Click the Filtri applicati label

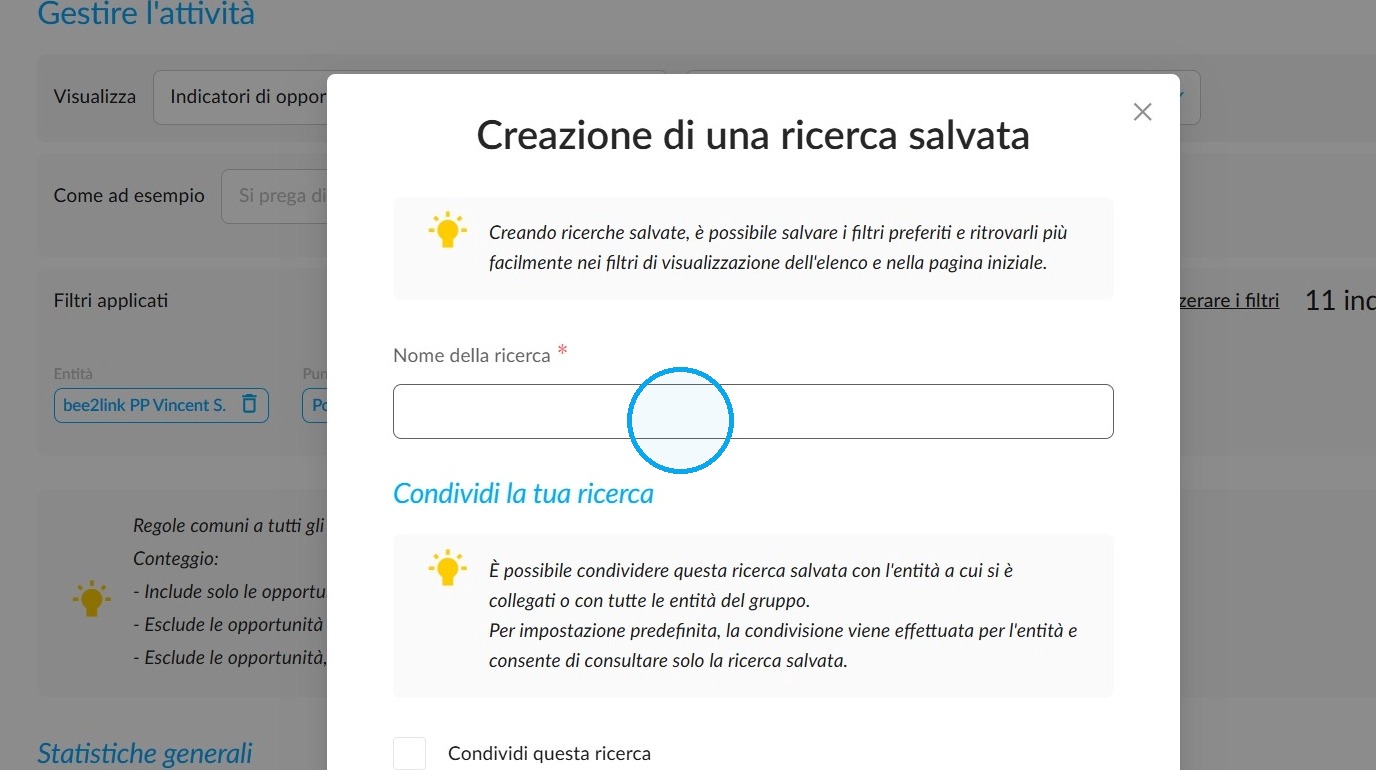click(111, 300)
